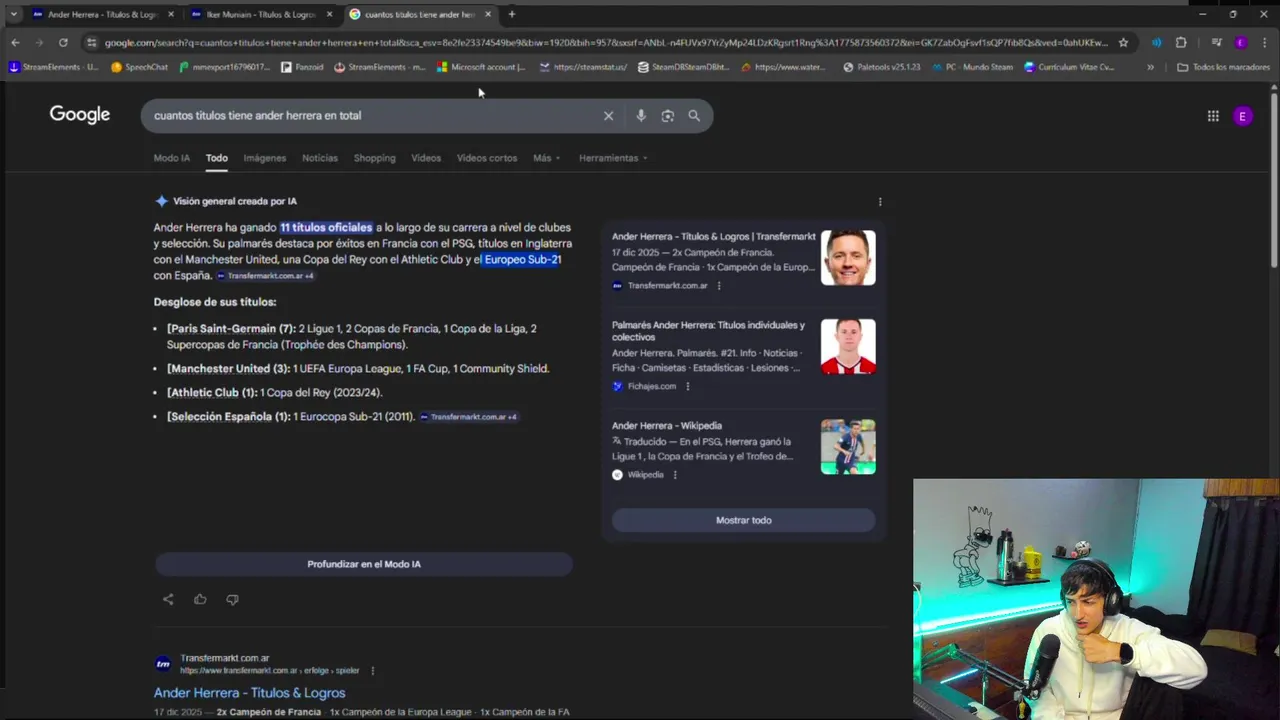Image resolution: width=1280 pixels, height=720 pixels.
Task: Open the Google apps grid
Action: (1213, 116)
